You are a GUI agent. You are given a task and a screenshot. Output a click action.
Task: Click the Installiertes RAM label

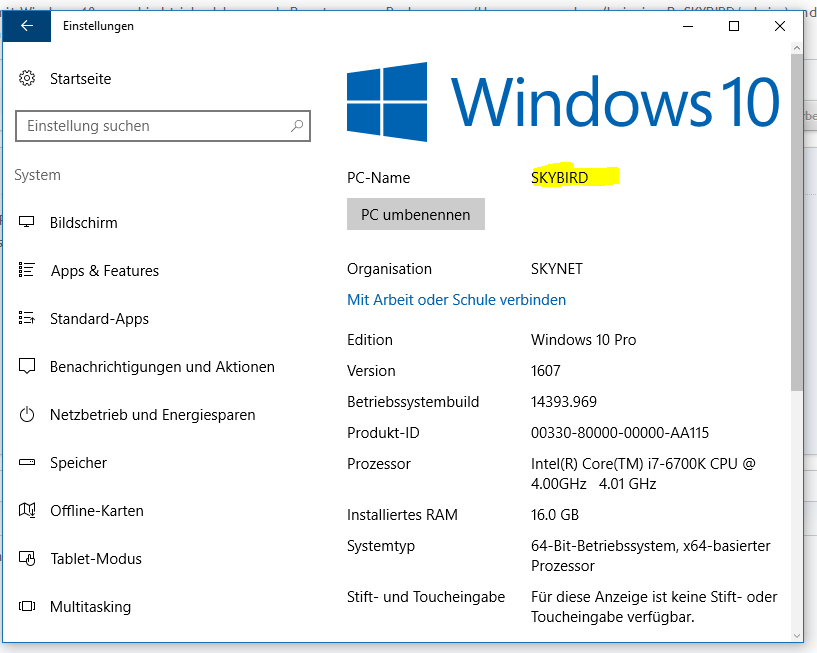(x=402, y=515)
